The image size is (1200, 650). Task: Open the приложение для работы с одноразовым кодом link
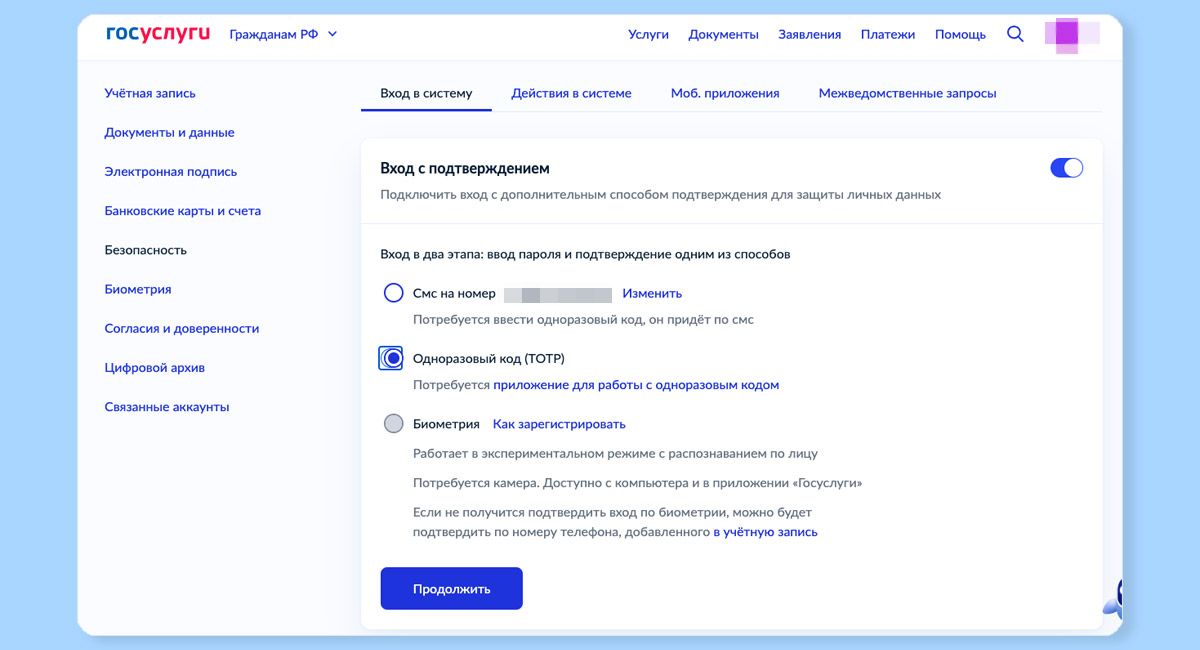pyautogui.click(x=636, y=385)
